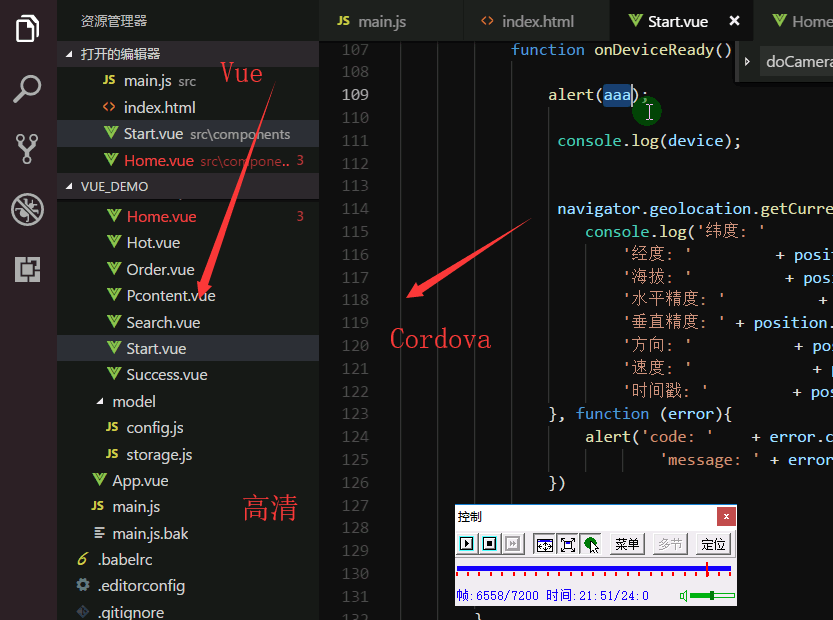833x620 pixels.
Task: Open .babelrc file
Action: 188,559
